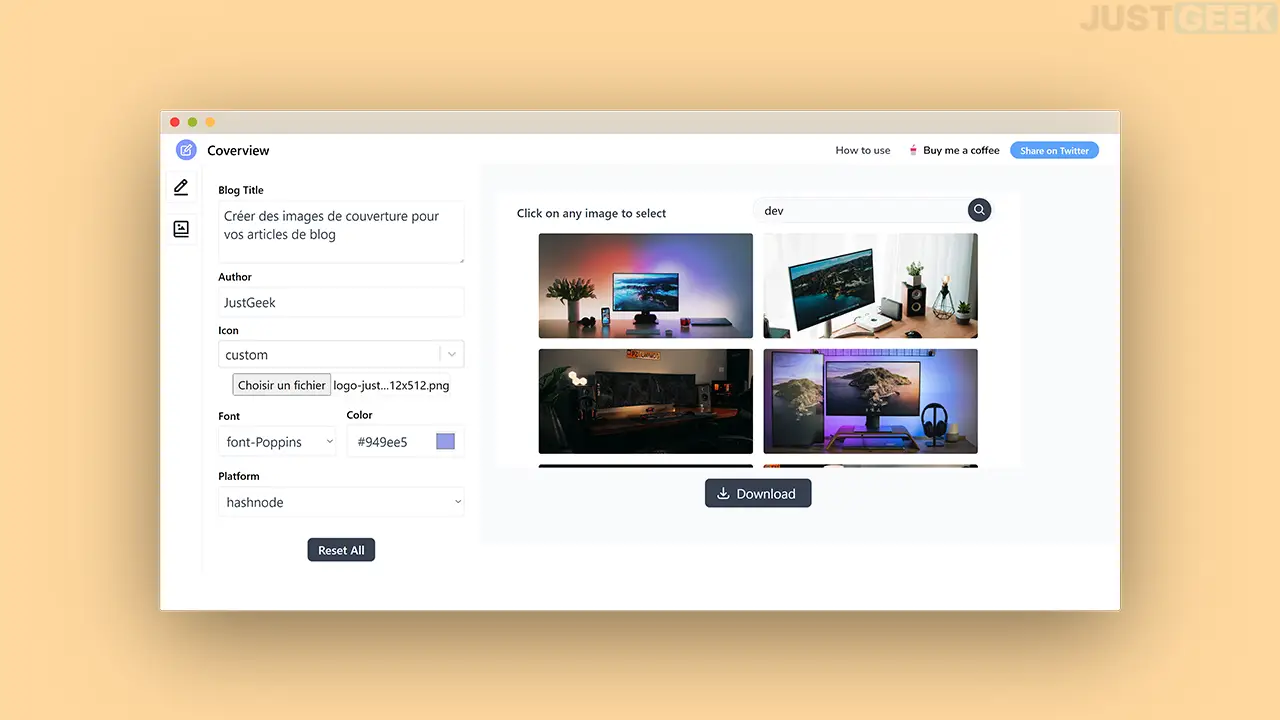The width and height of the screenshot is (1280, 720).
Task: Click the Reset All button
Action: click(341, 550)
